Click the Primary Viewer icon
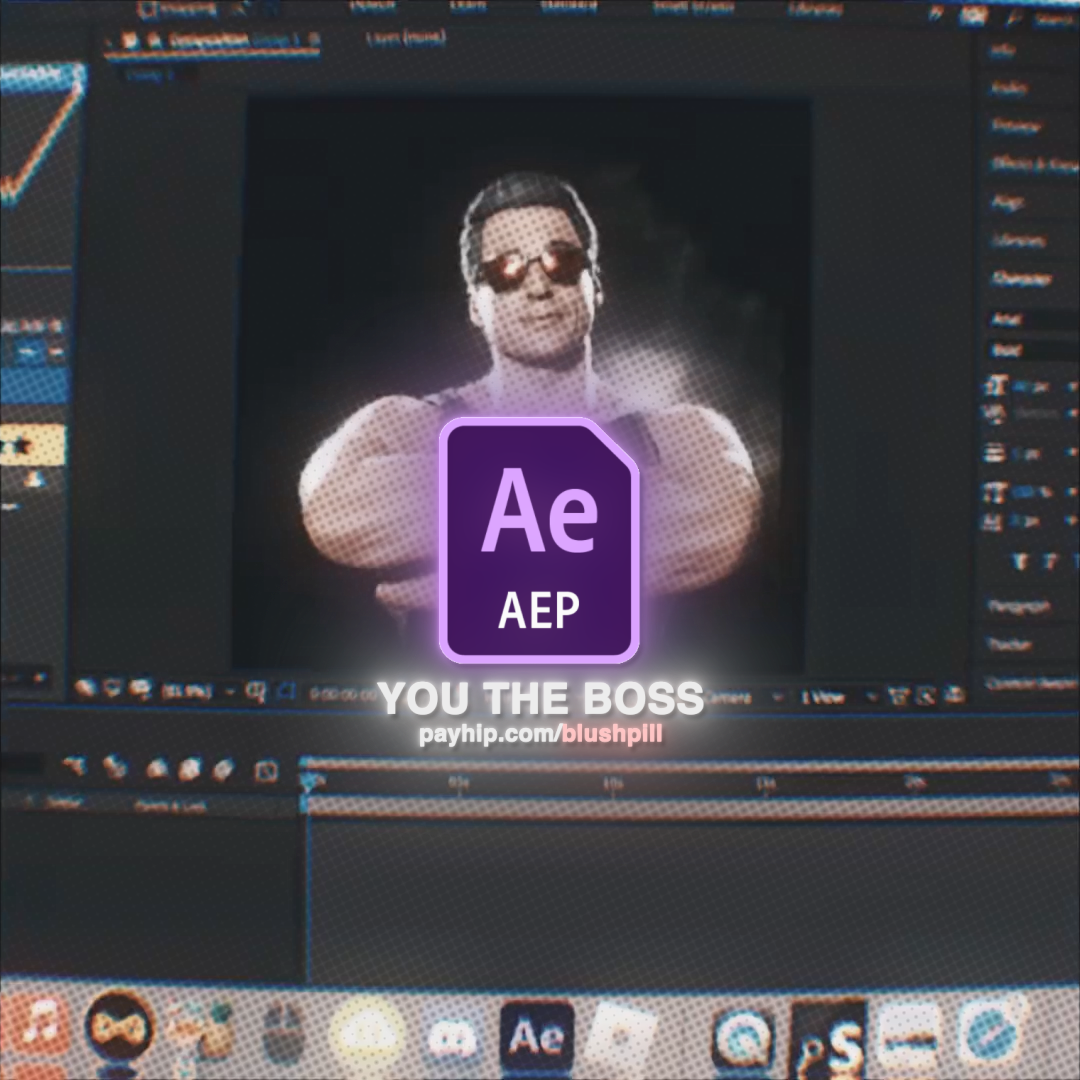Screen dimensions: 1080x1080 pyautogui.click(x=112, y=689)
